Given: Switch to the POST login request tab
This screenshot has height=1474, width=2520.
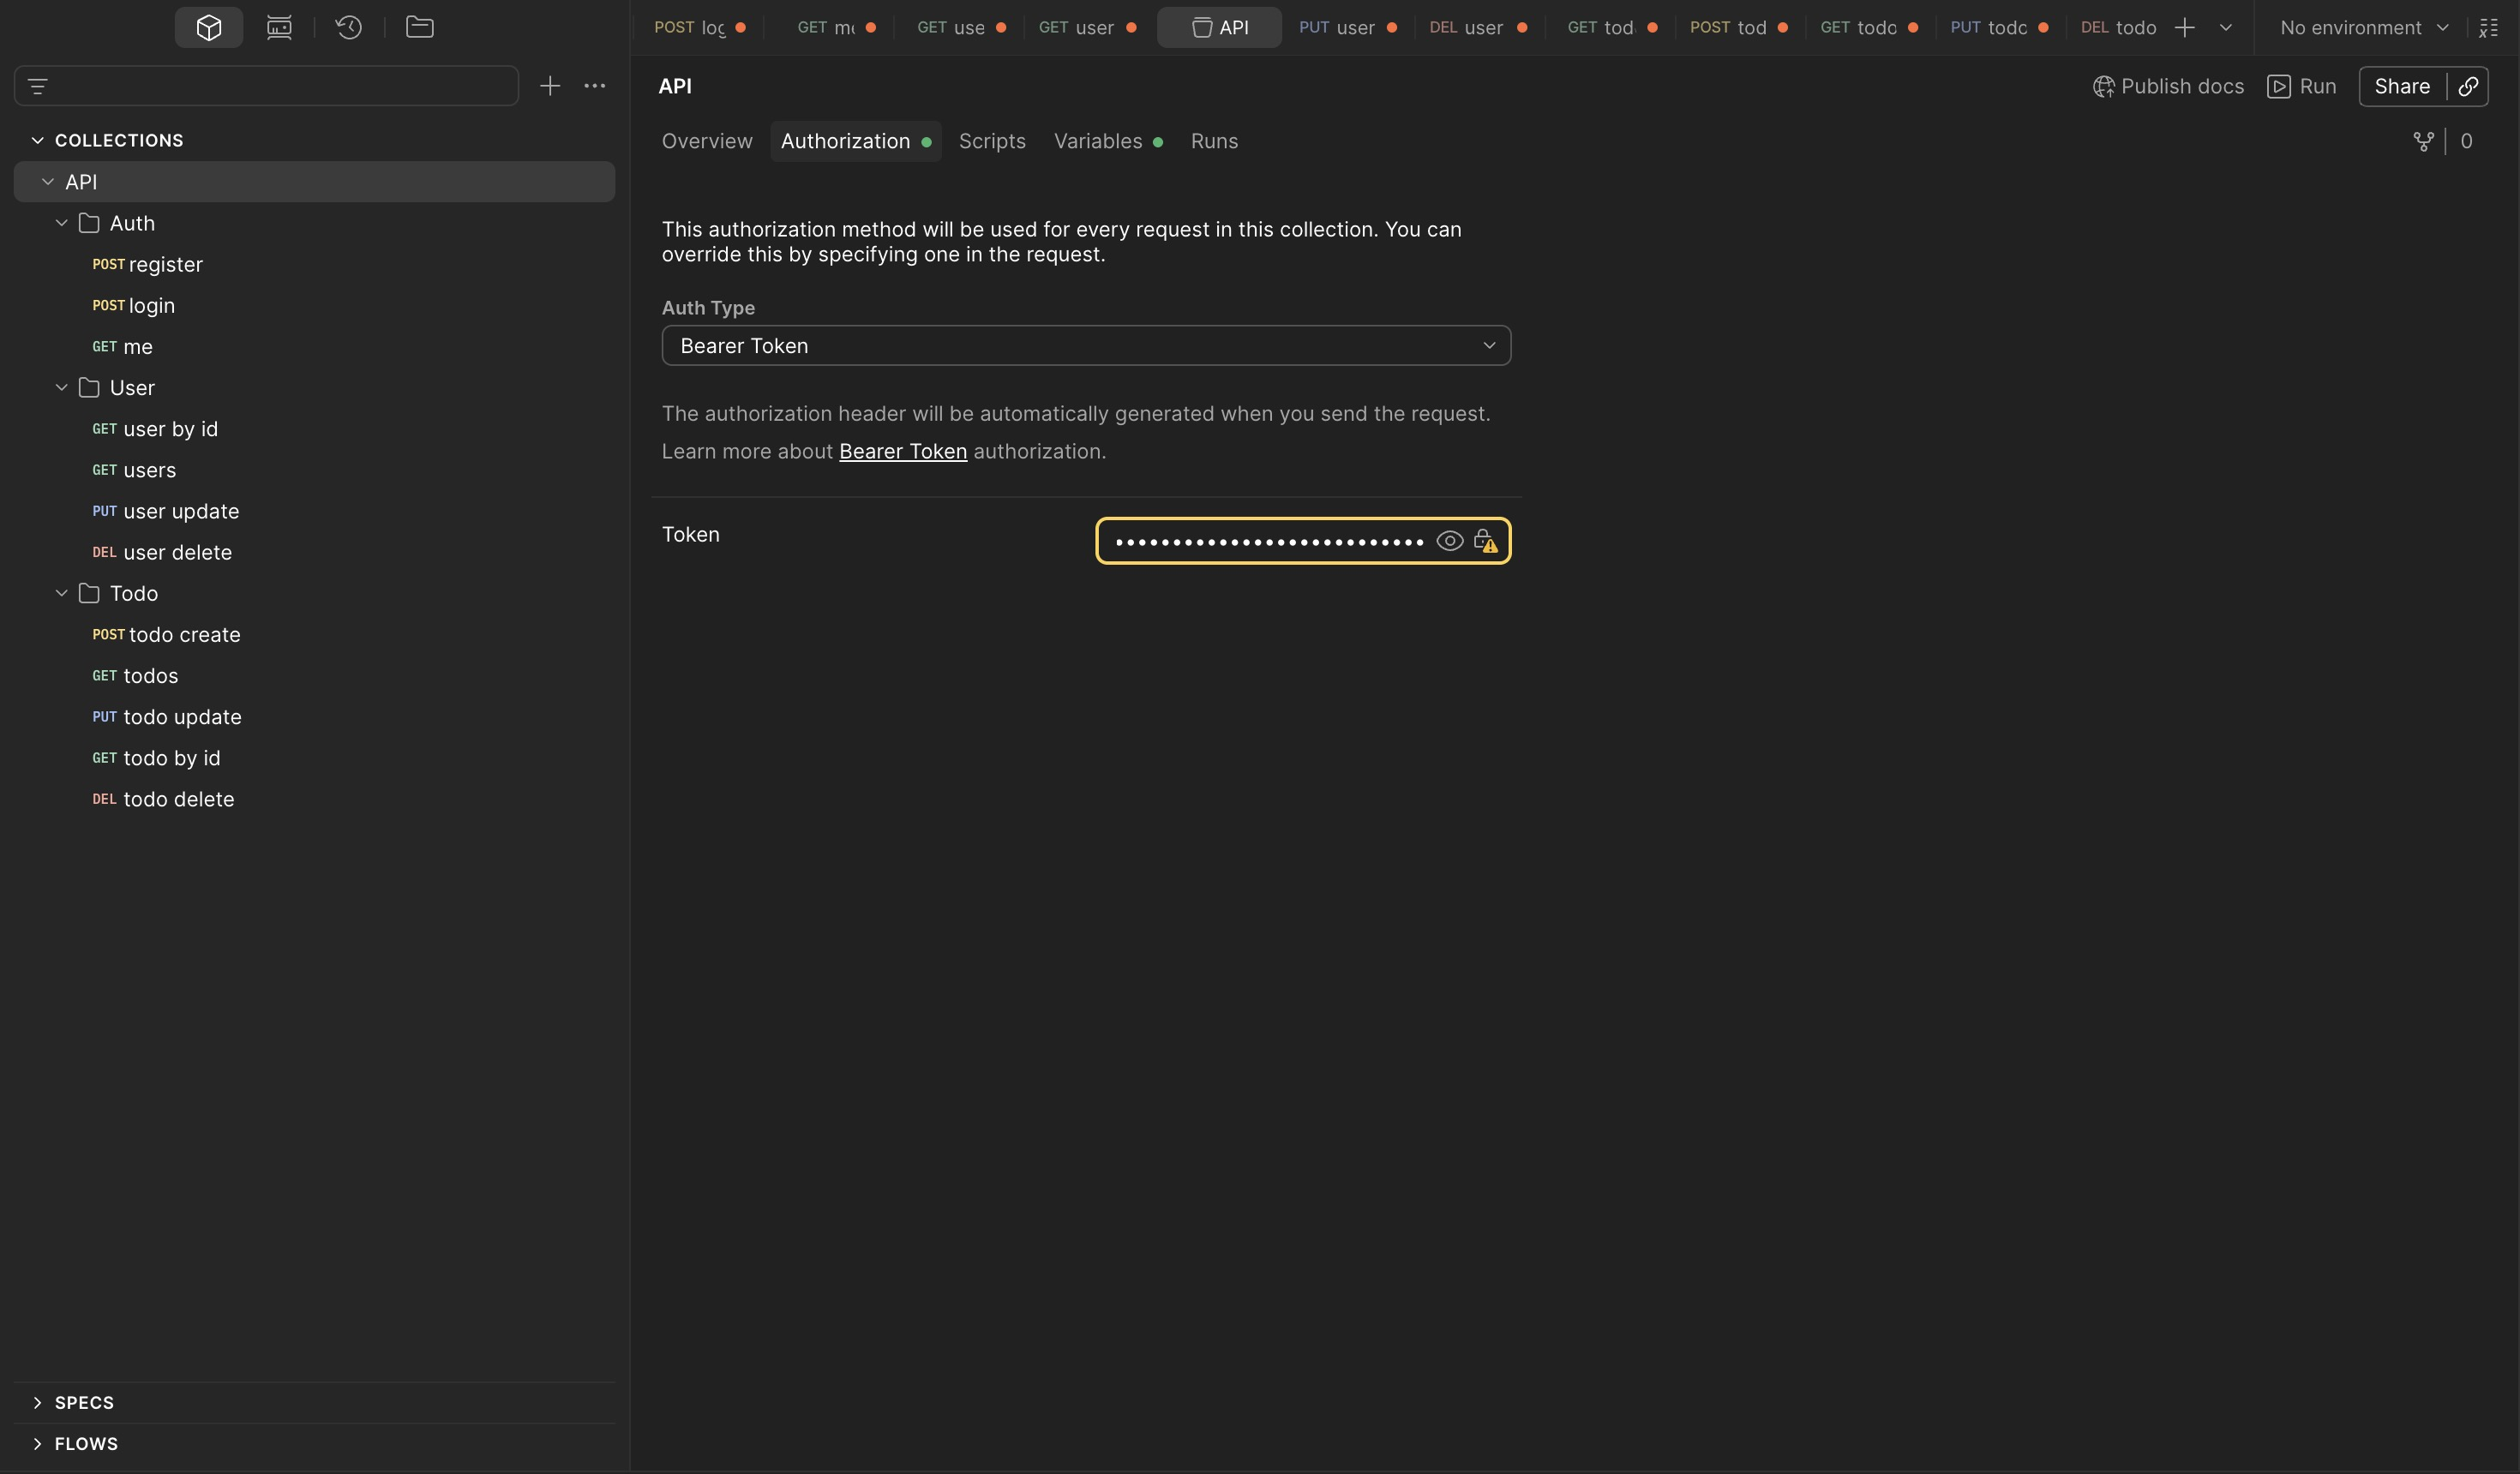Looking at the screenshot, I should click(x=699, y=28).
